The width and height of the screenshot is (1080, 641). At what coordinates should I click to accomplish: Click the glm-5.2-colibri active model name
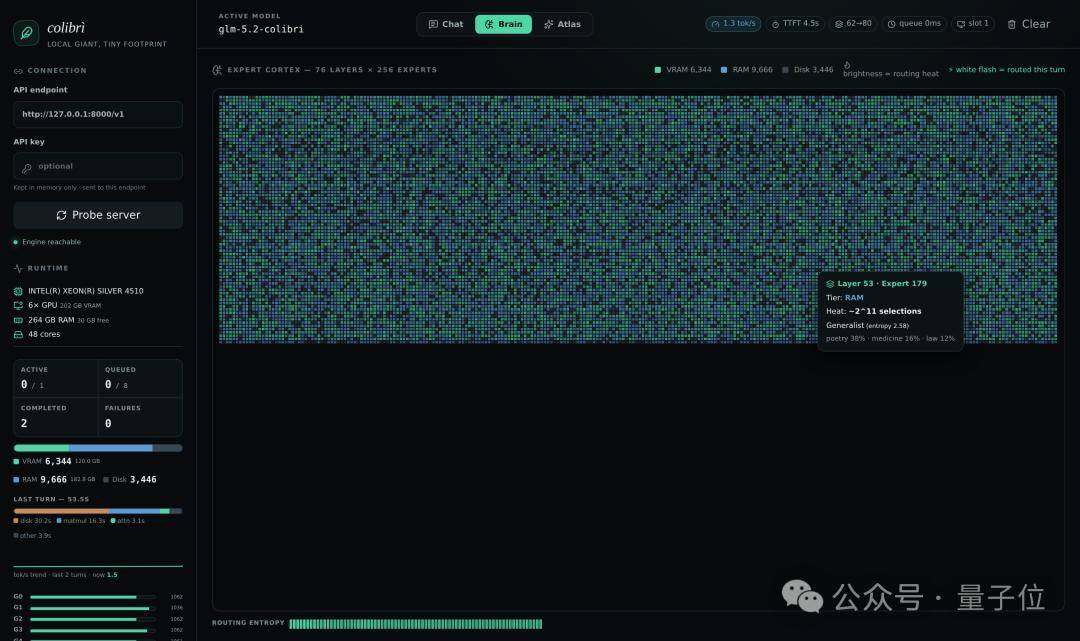tap(261, 30)
